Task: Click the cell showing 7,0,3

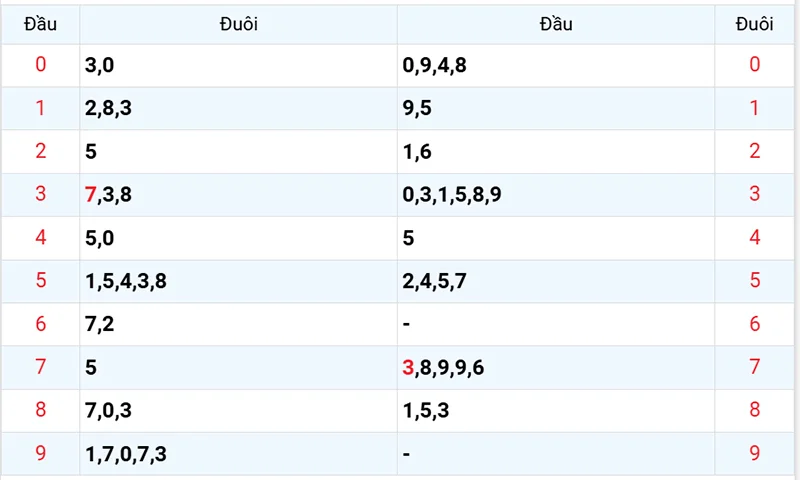Action: click(238, 410)
